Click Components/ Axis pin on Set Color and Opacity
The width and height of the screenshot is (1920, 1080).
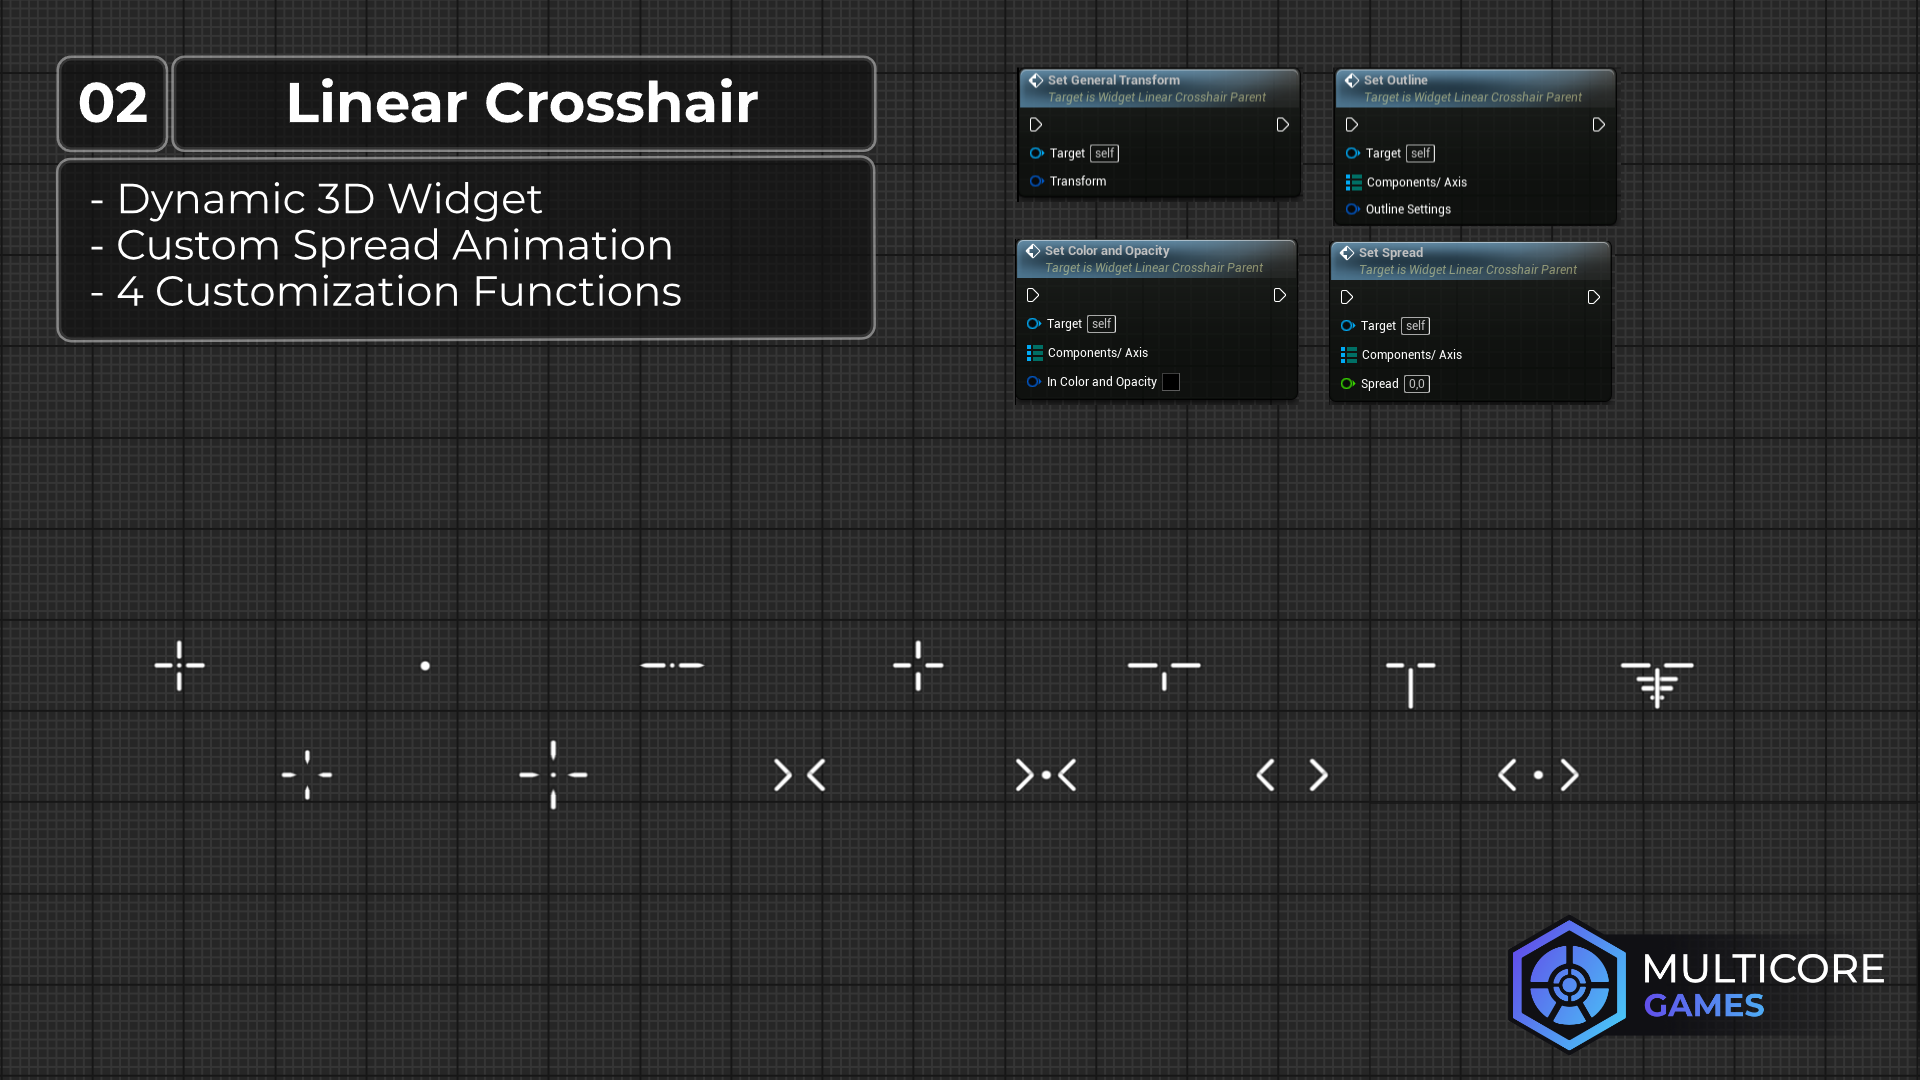(1035, 353)
